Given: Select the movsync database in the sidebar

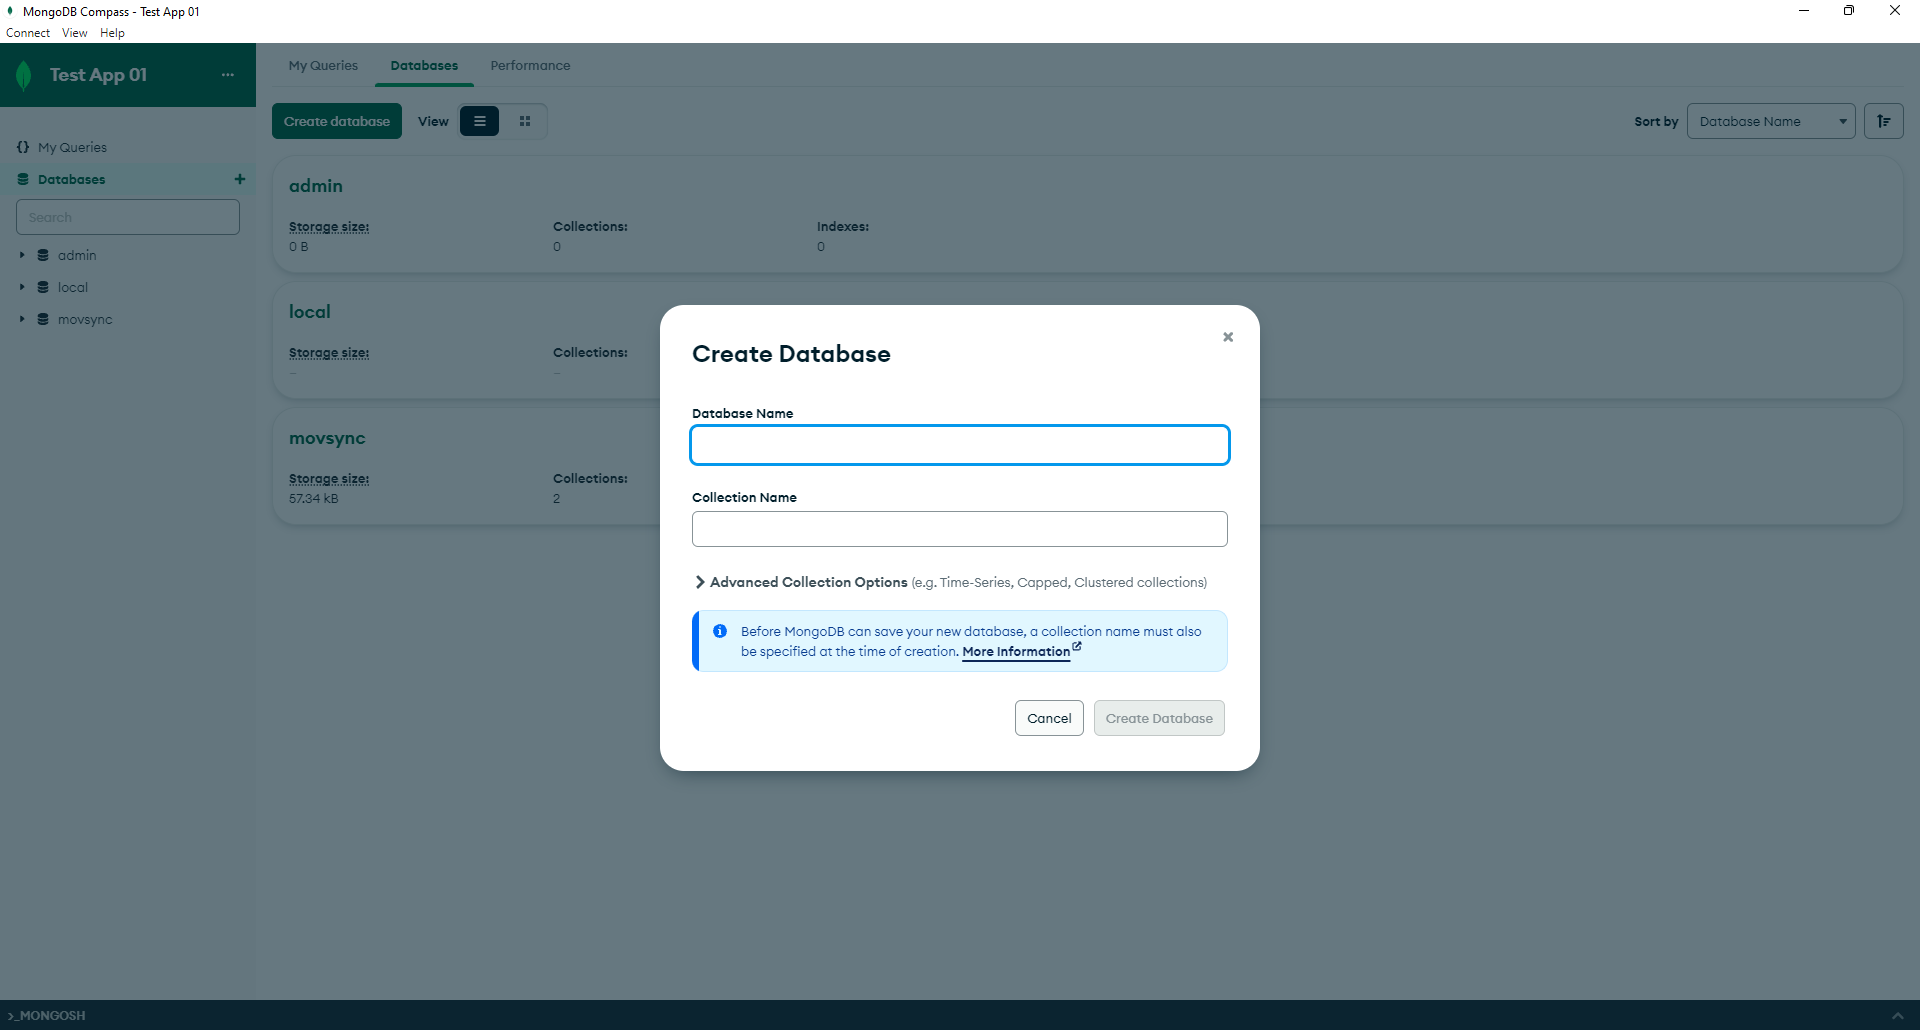Looking at the screenshot, I should [x=85, y=319].
